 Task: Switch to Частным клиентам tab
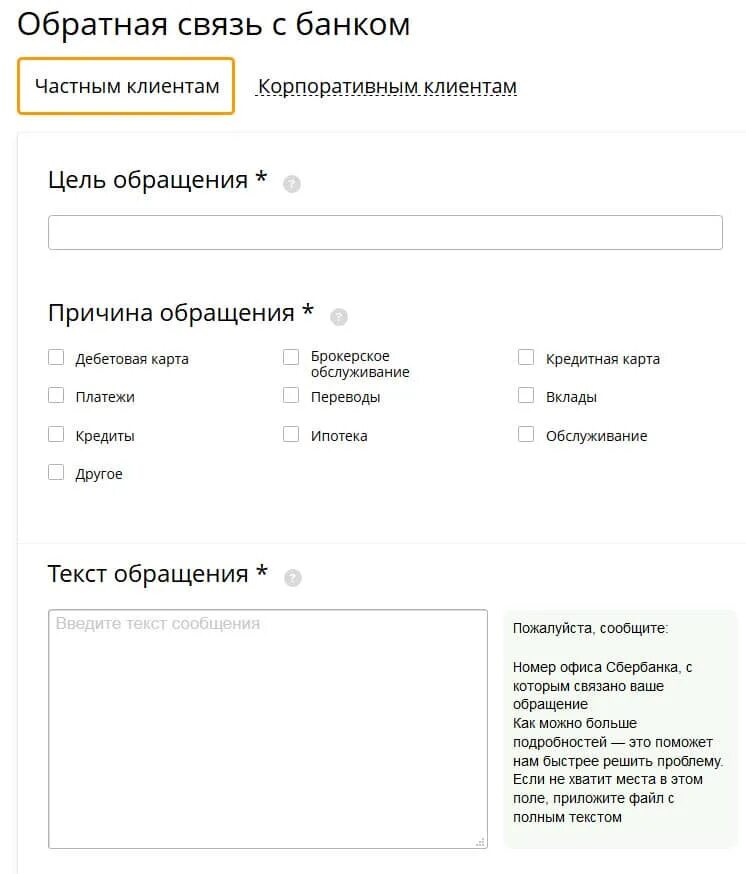[x=126, y=86]
